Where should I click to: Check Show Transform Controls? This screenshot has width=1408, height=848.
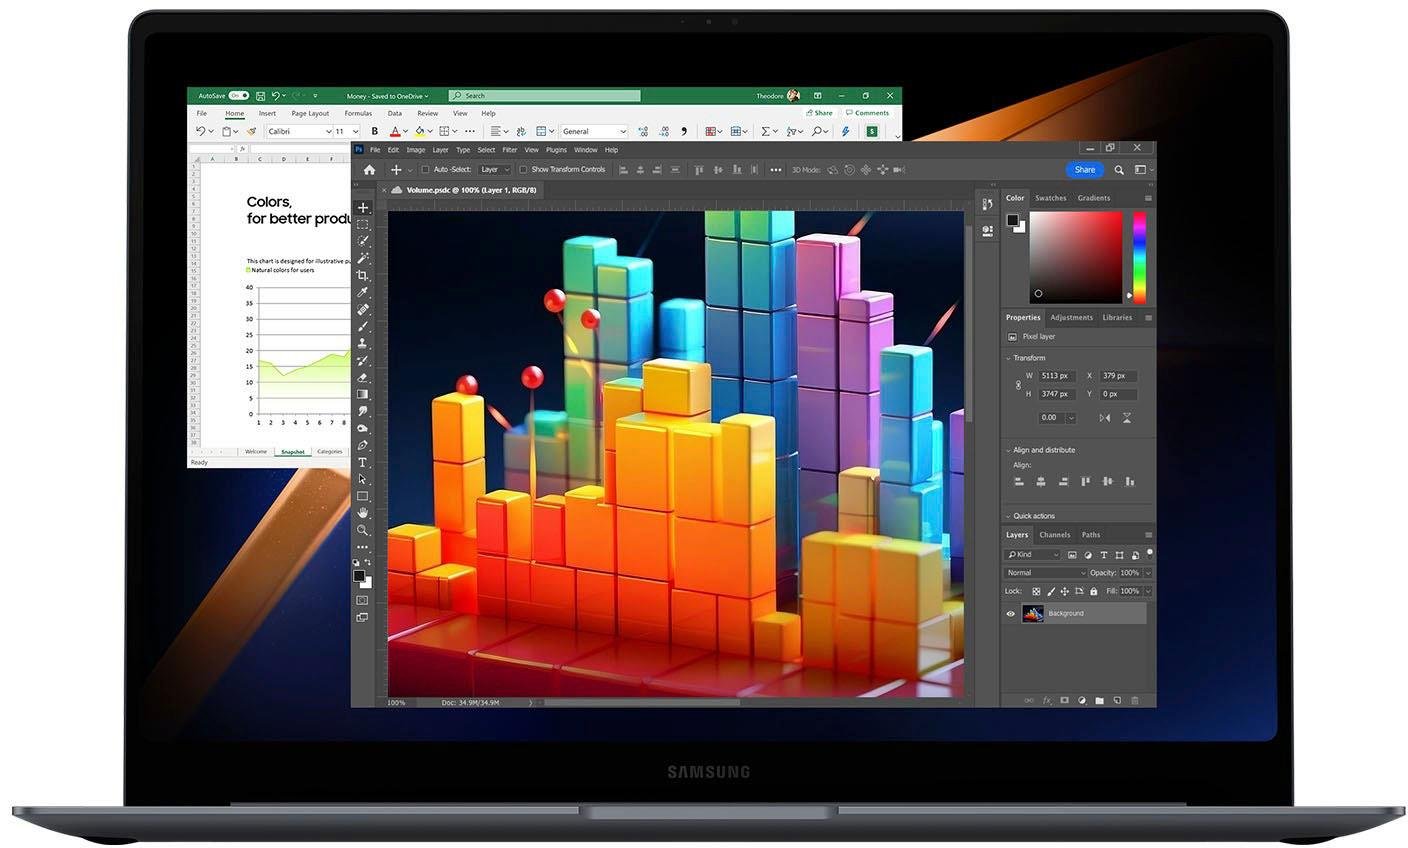[523, 170]
